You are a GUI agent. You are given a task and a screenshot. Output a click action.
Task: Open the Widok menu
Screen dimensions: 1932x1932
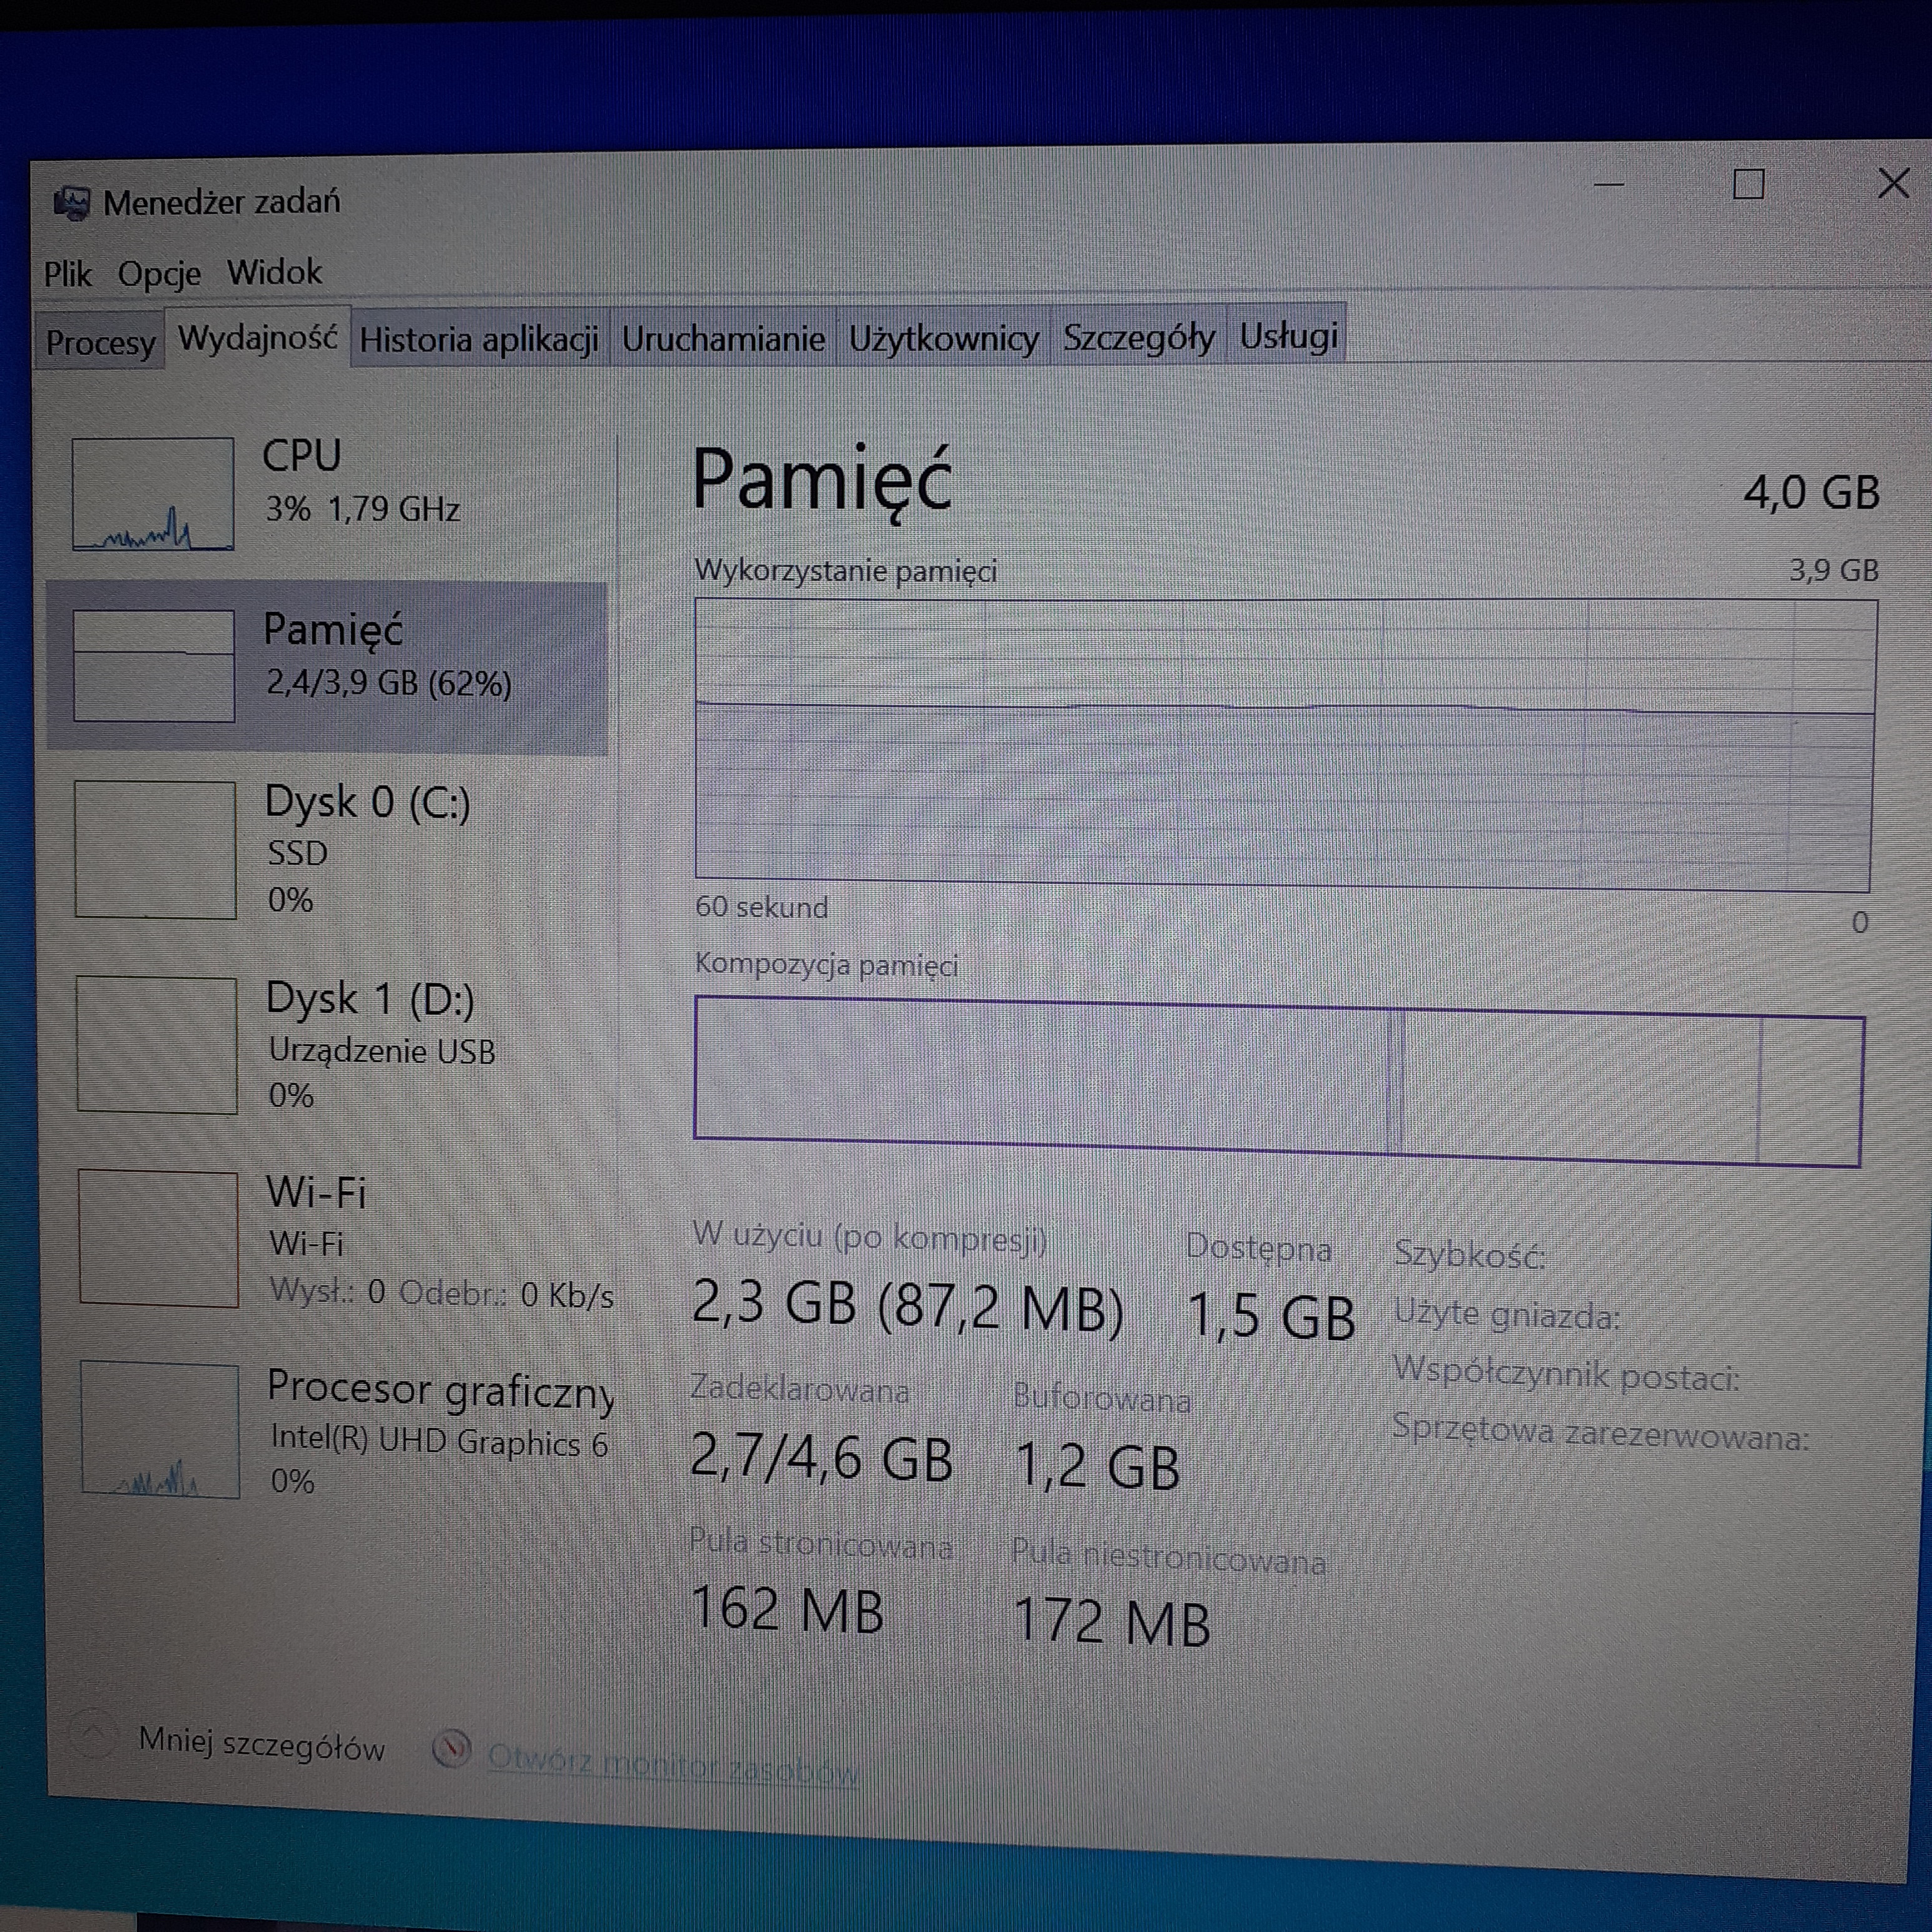click(274, 272)
